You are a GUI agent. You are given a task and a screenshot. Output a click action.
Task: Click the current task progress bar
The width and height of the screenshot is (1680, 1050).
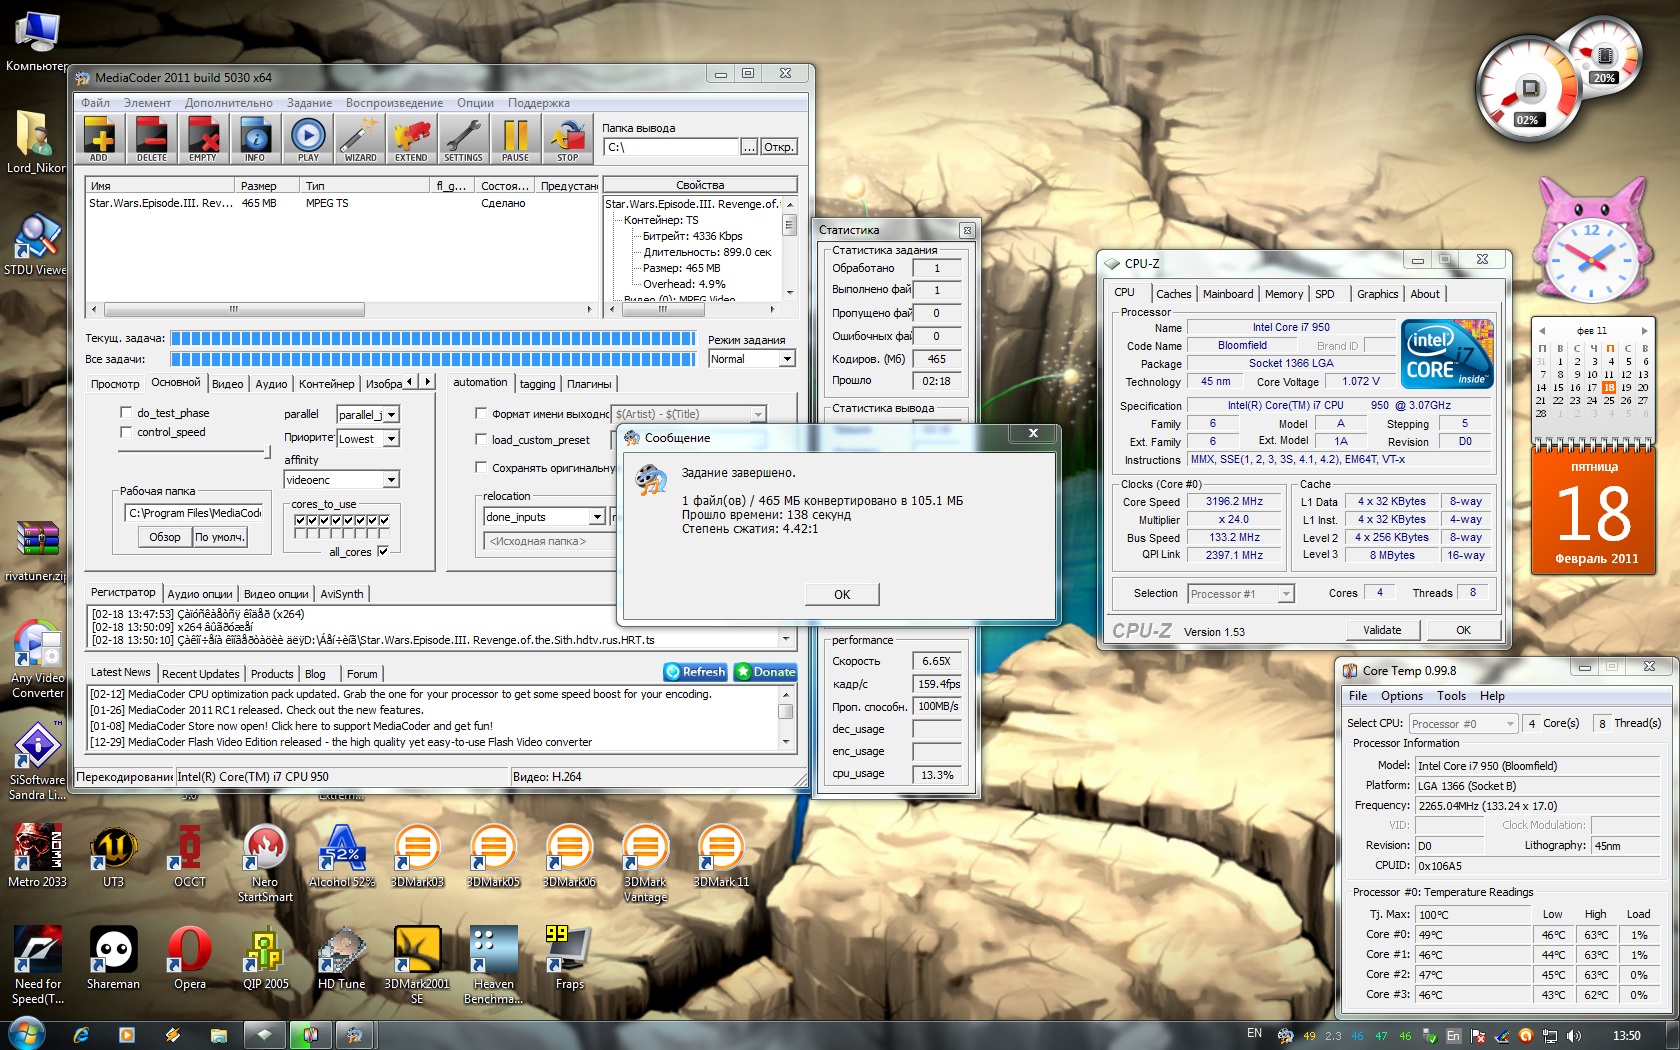(x=432, y=338)
